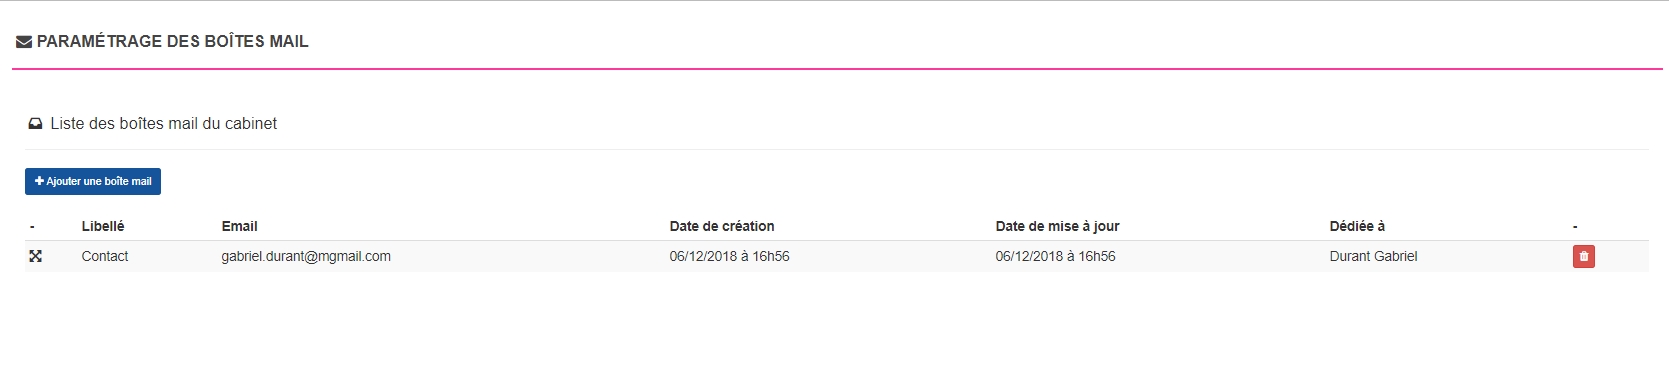The width and height of the screenshot is (1669, 373).
Task: Click the plus icon on add button
Action: [x=39, y=181]
